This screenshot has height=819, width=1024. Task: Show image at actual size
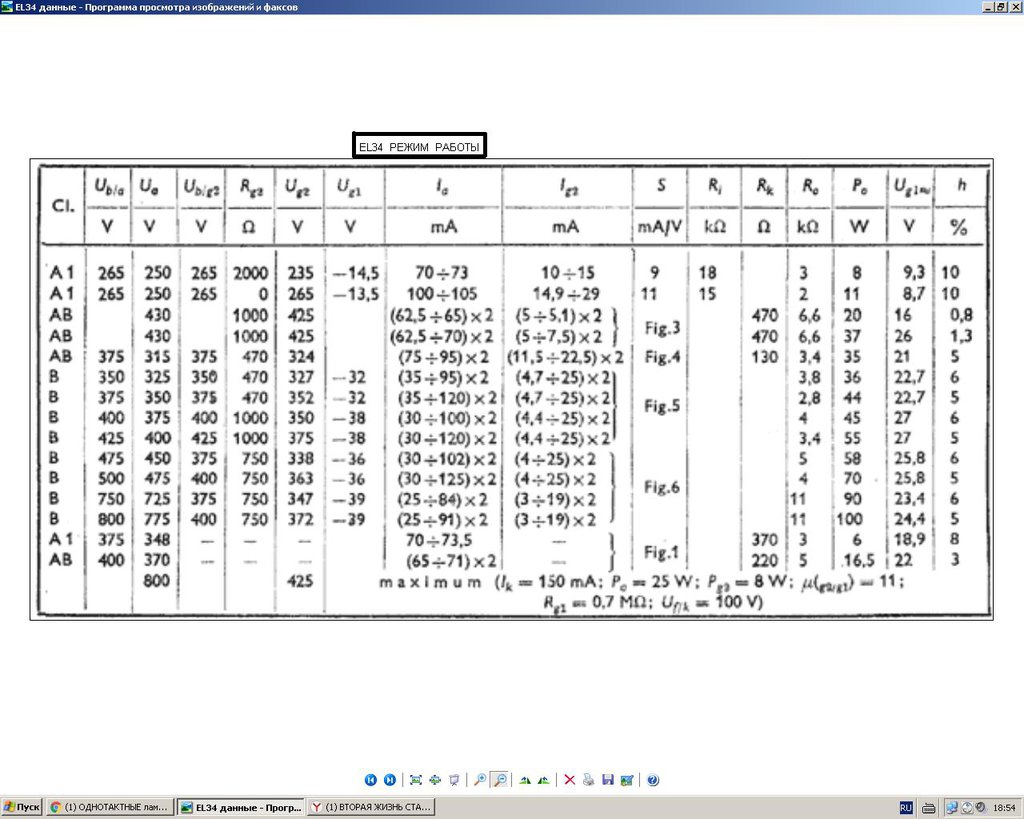click(435, 780)
